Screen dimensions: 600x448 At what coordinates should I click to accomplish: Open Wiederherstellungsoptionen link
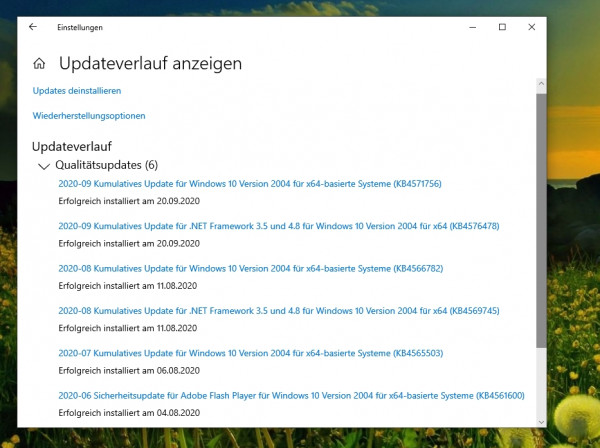[89, 116]
